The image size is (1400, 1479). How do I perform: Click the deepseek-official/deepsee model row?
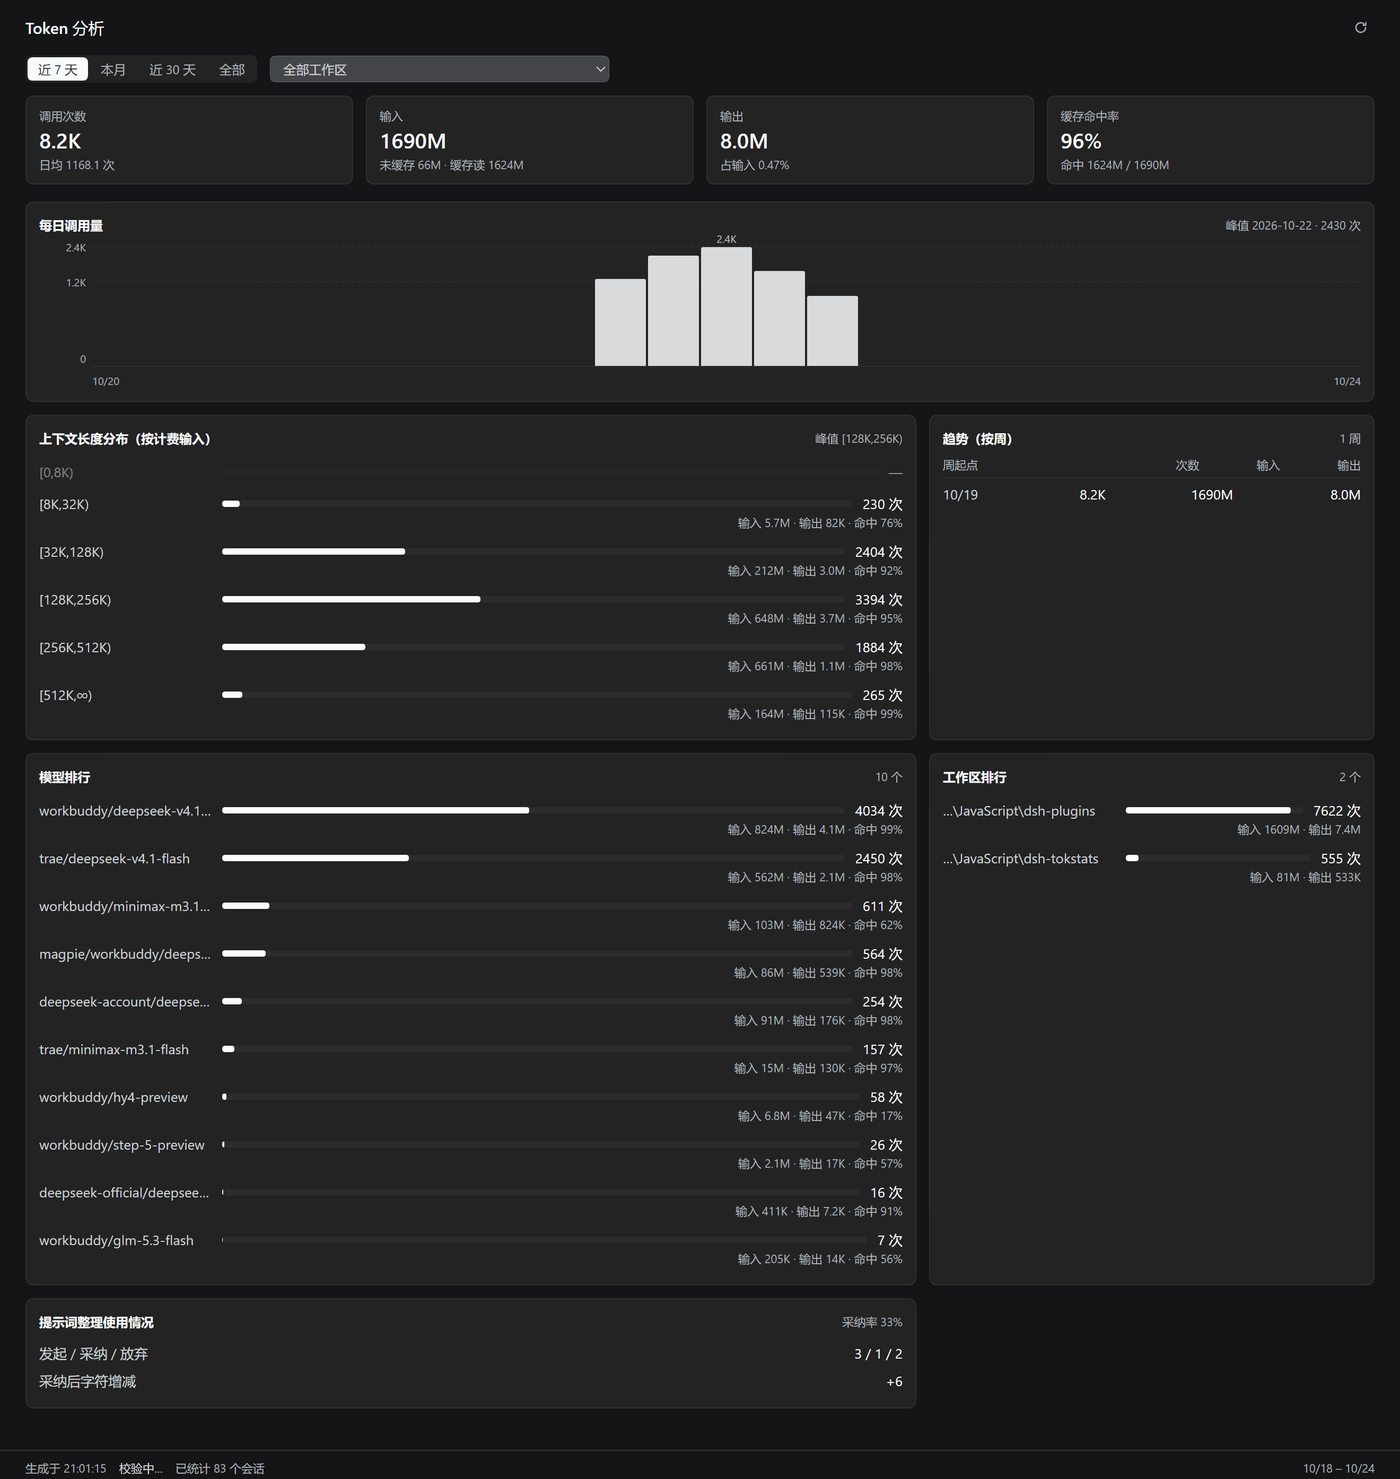pyautogui.click(x=470, y=1202)
